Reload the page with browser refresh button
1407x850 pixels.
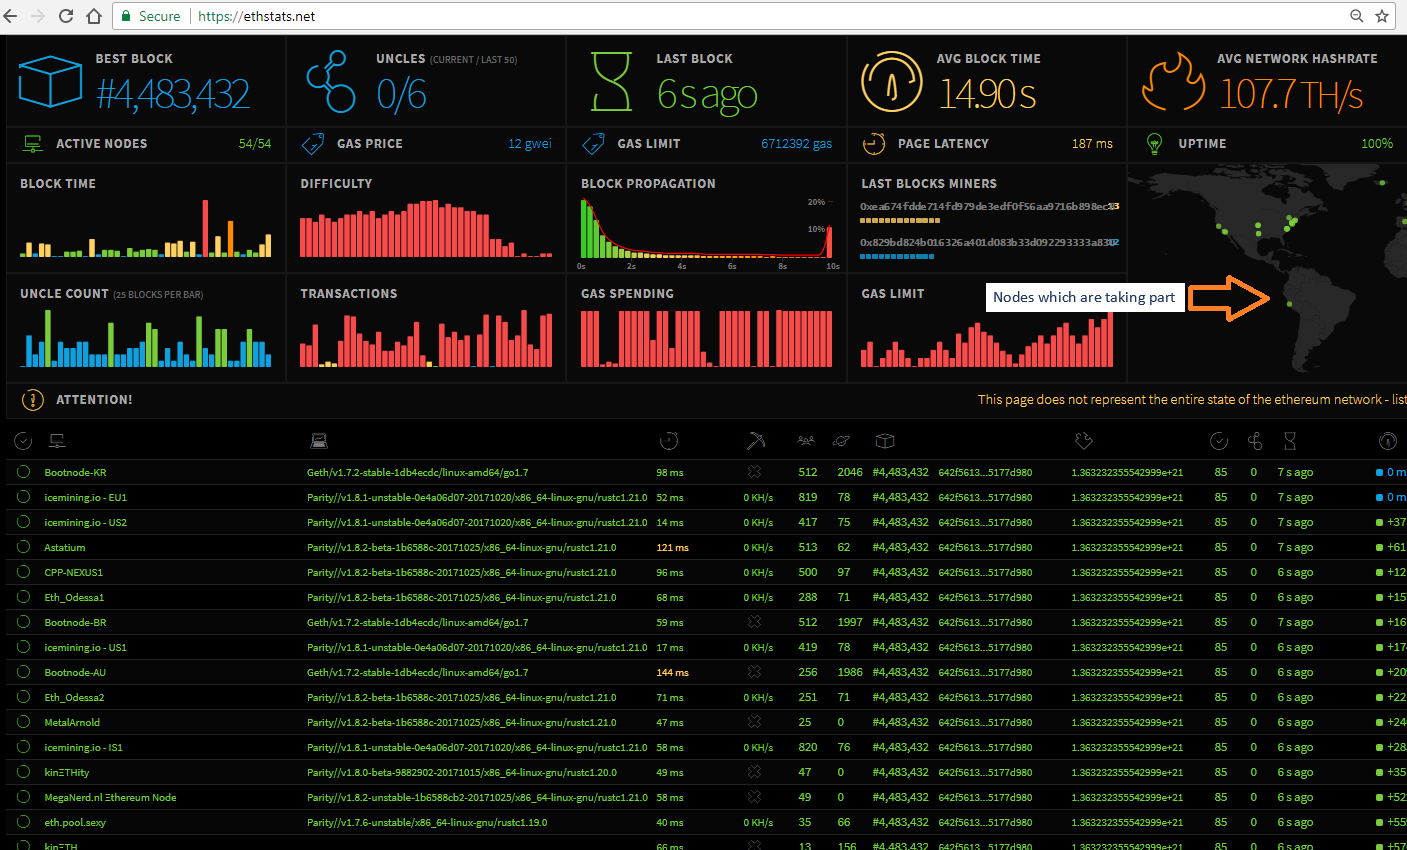click(x=66, y=16)
